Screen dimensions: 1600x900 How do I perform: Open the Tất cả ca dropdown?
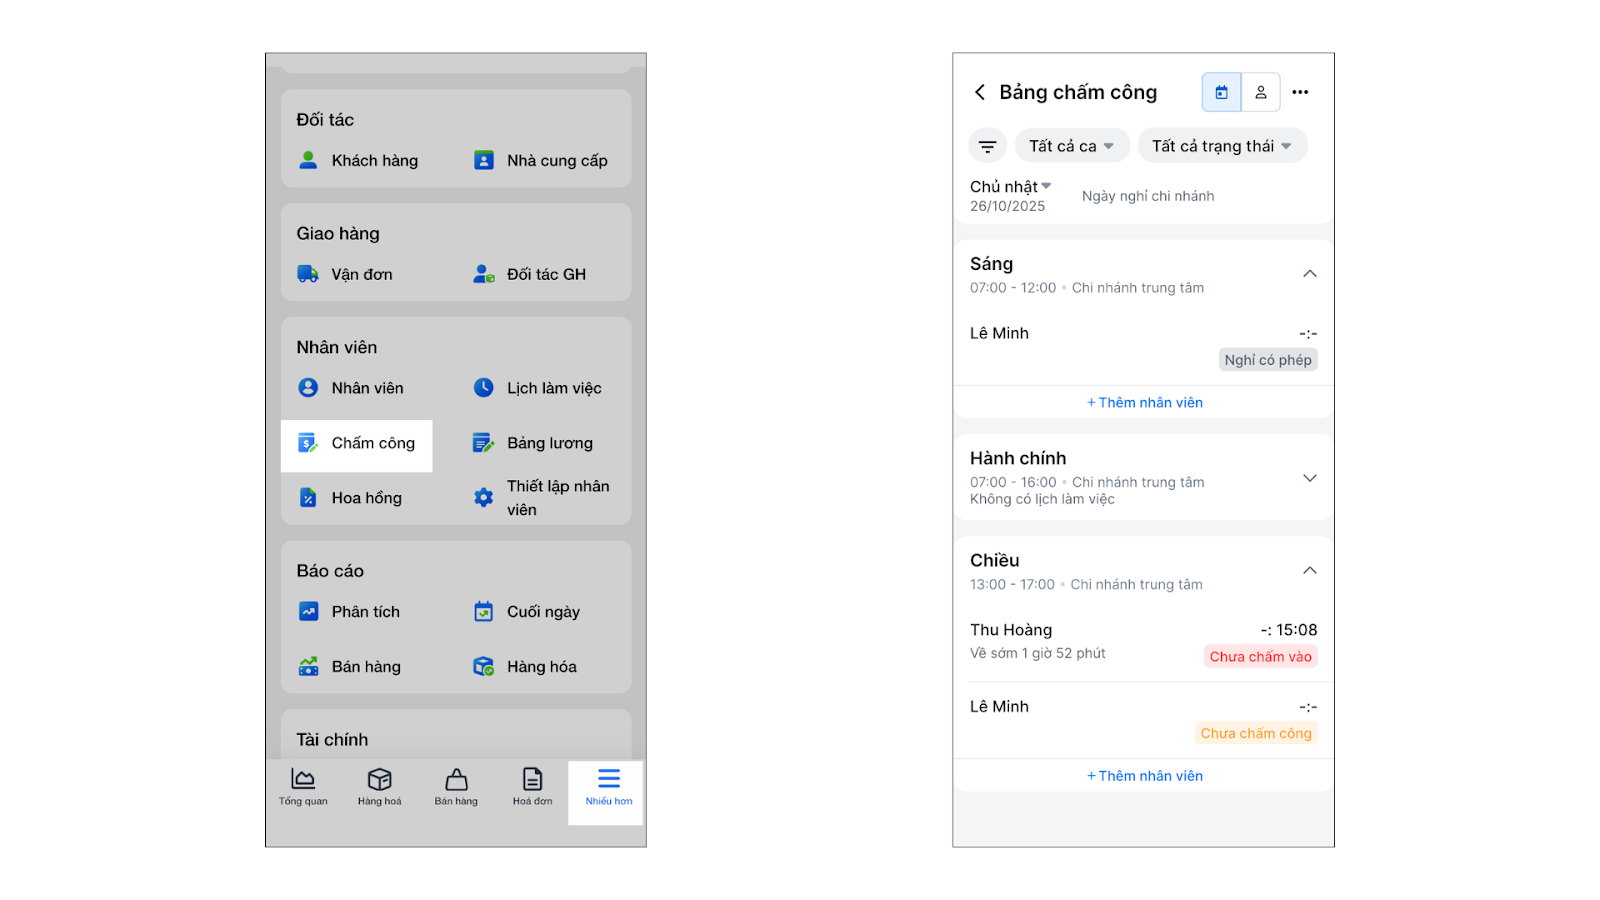(1072, 146)
